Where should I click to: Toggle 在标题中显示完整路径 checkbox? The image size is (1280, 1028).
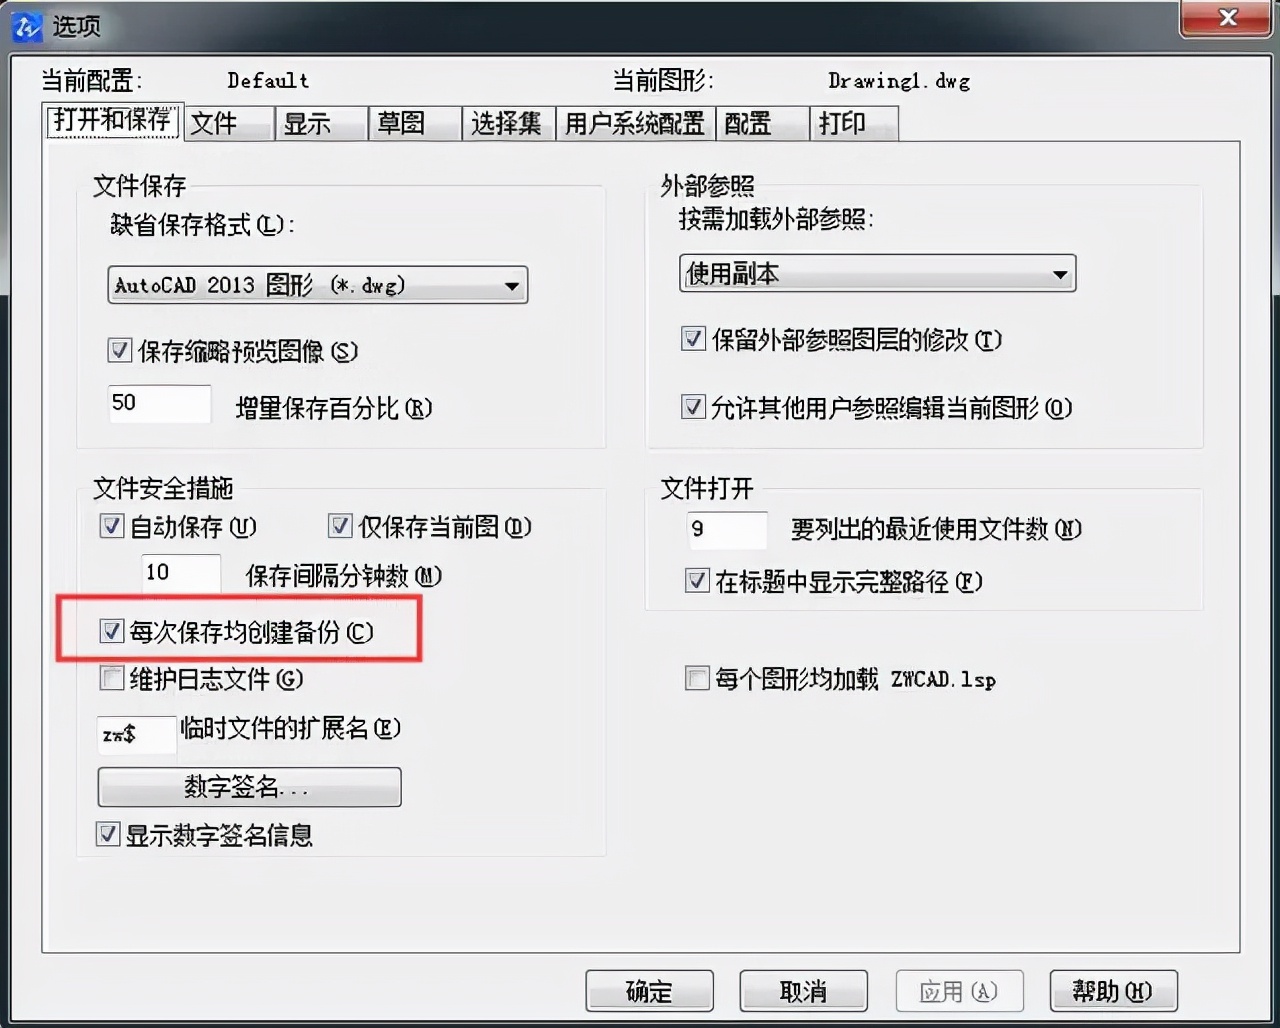coord(696,581)
